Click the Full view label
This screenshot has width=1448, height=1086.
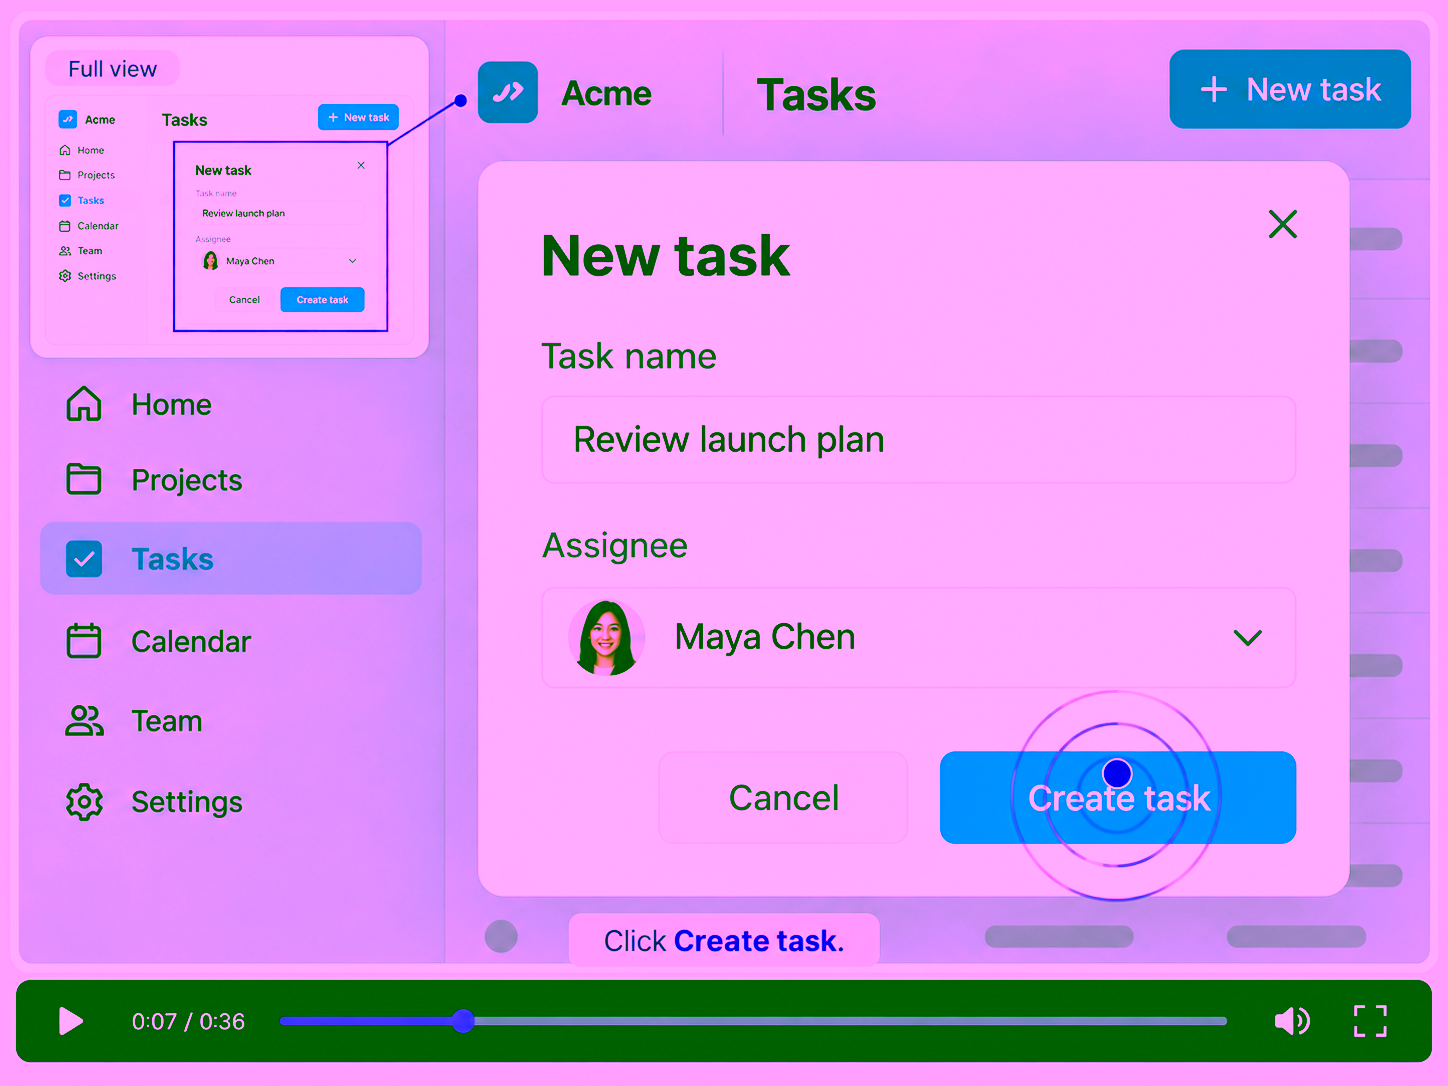tap(113, 69)
